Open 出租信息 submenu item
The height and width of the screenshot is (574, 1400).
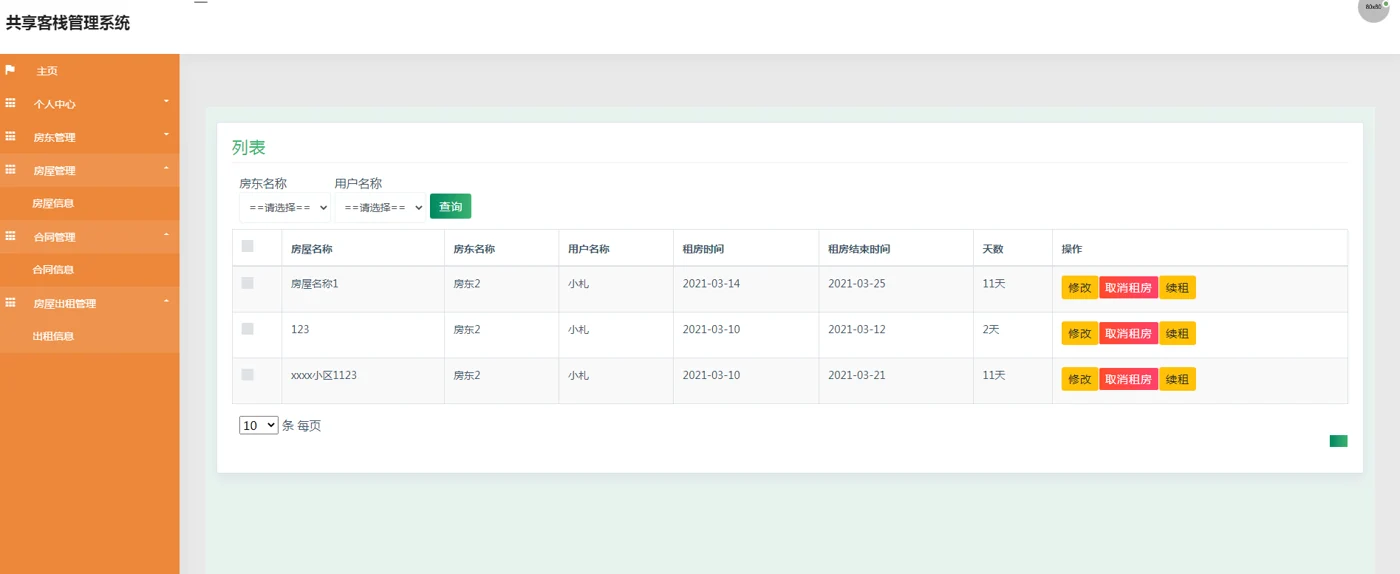pos(53,336)
